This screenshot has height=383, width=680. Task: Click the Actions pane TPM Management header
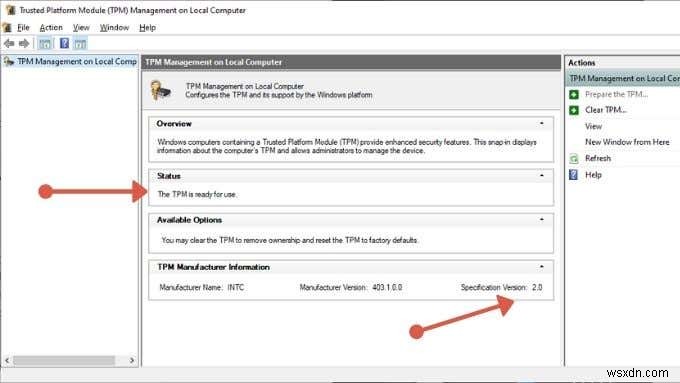coord(623,79)
